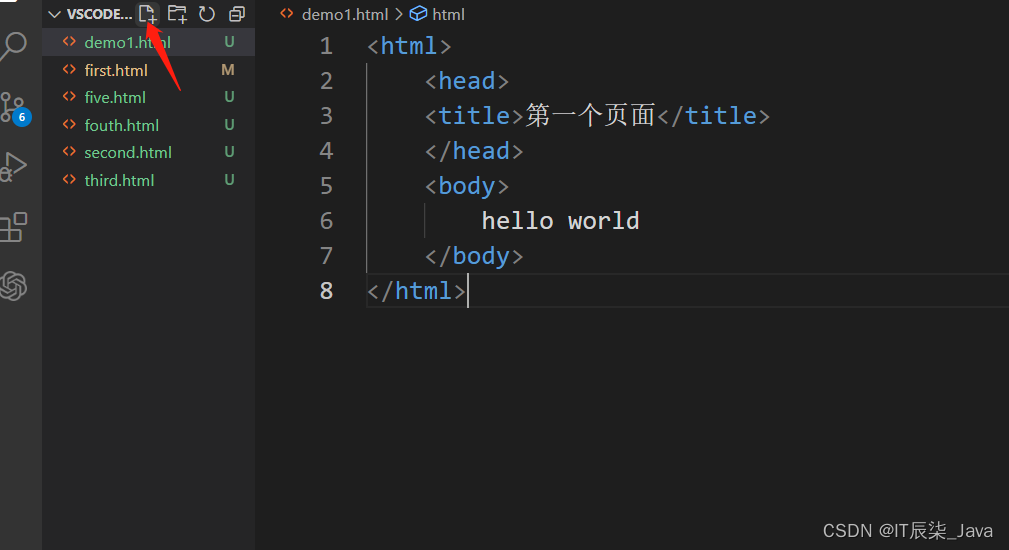Click the html file icon beside first.html
Screen dimensions: 1009x550
coord(69,69)
